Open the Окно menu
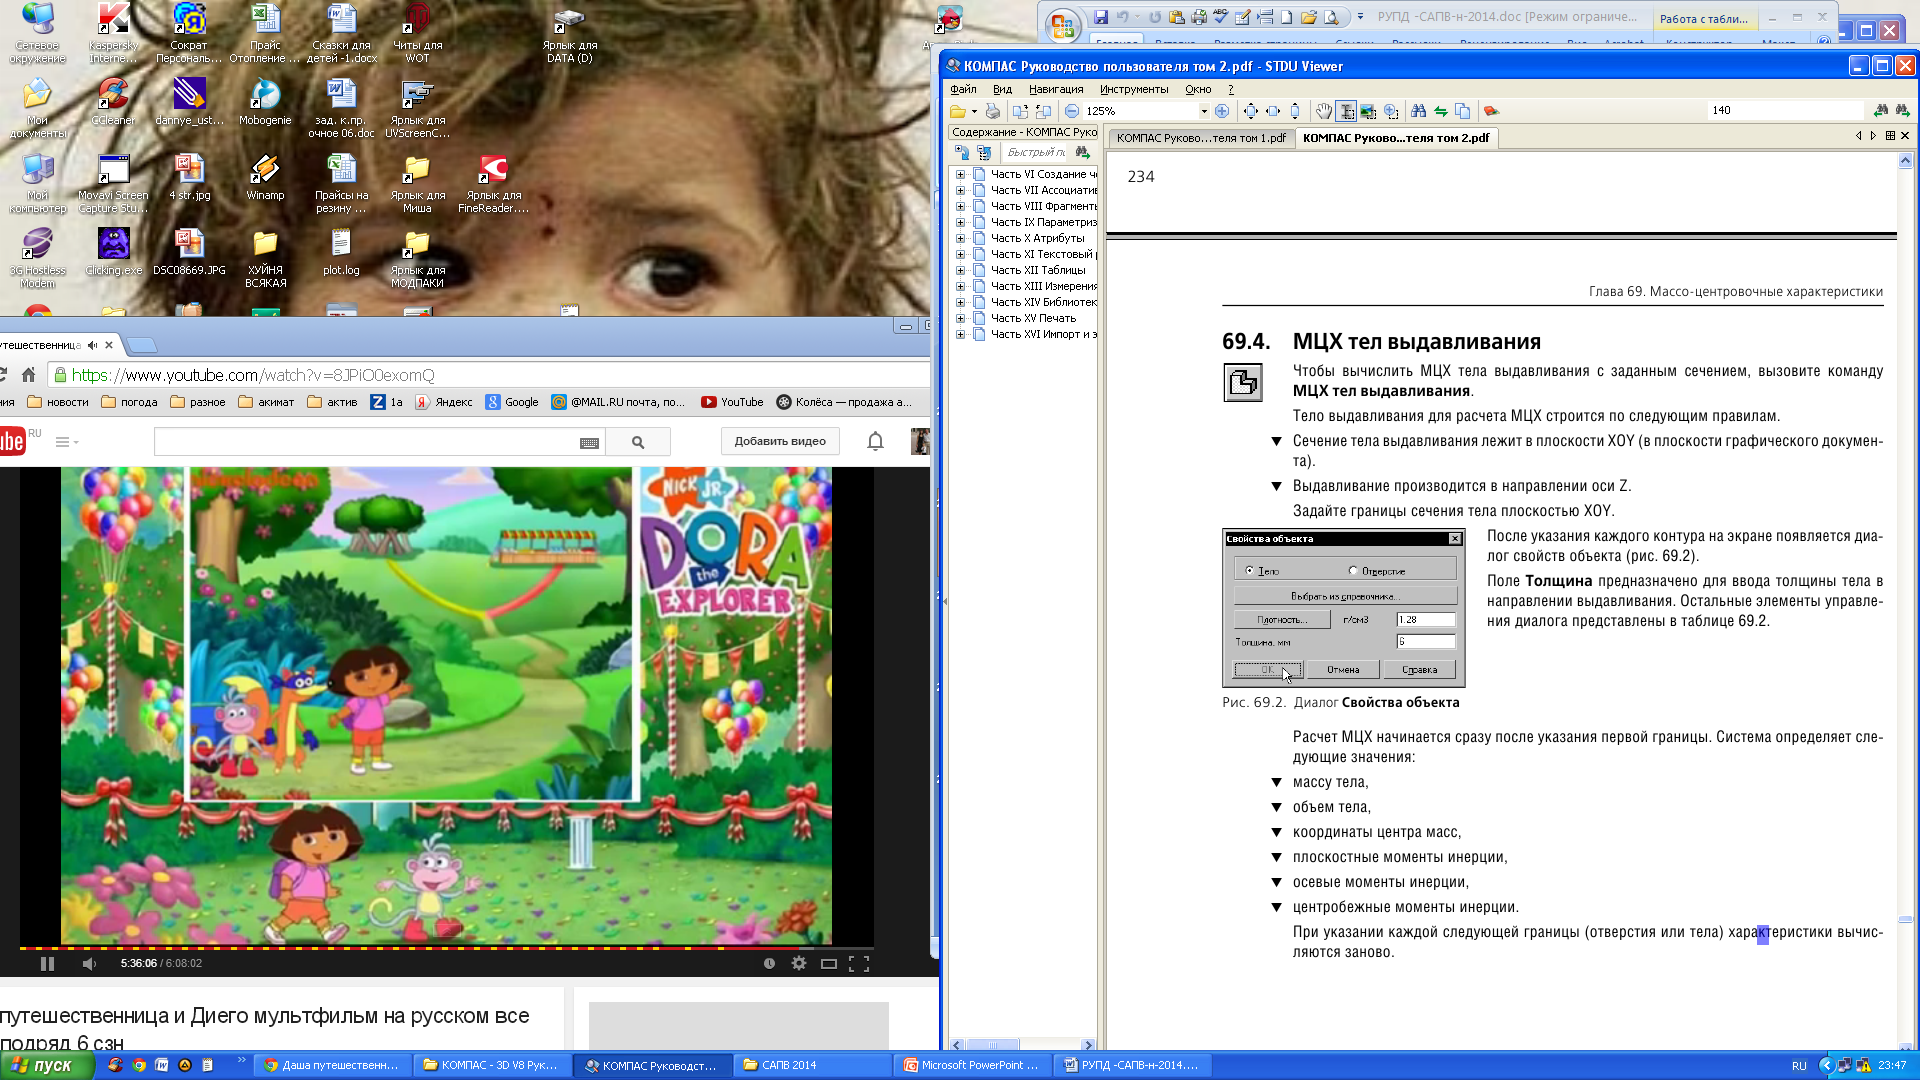1920x1080 pixels. coord(1198,89)
